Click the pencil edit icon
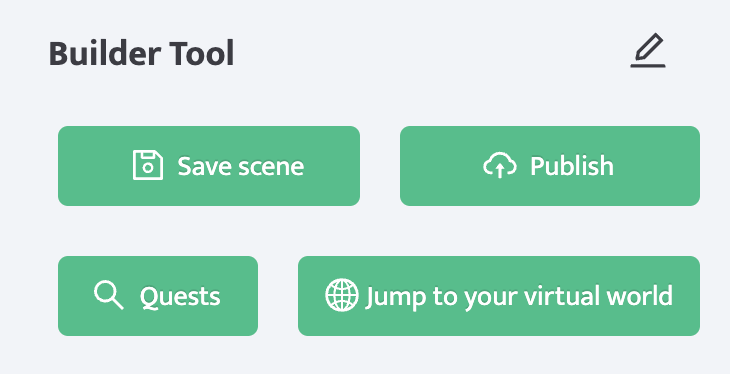 pyautogui.click(x=648, y=50)
